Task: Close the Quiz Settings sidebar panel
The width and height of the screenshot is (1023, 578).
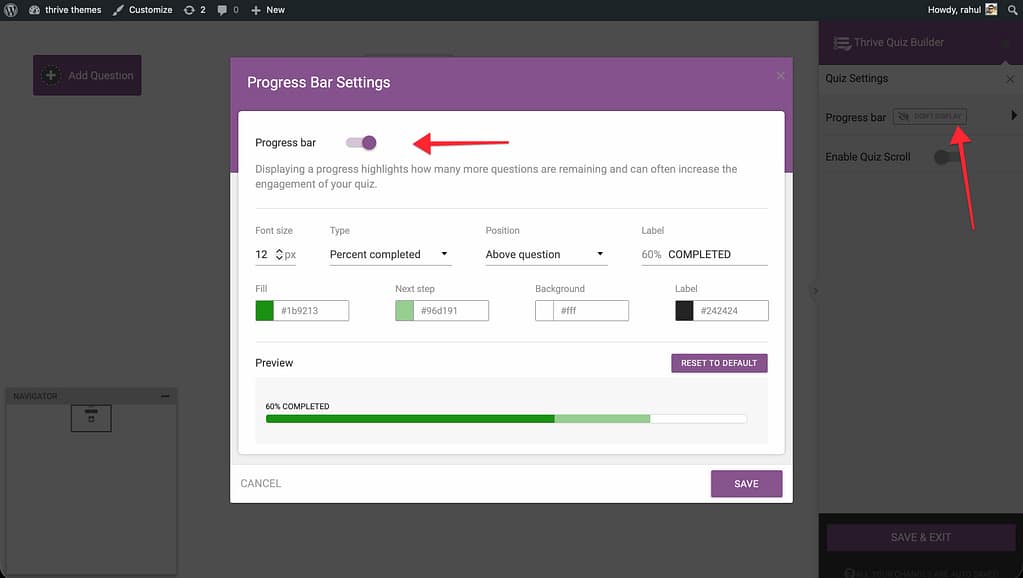Action: [1009, 79]
